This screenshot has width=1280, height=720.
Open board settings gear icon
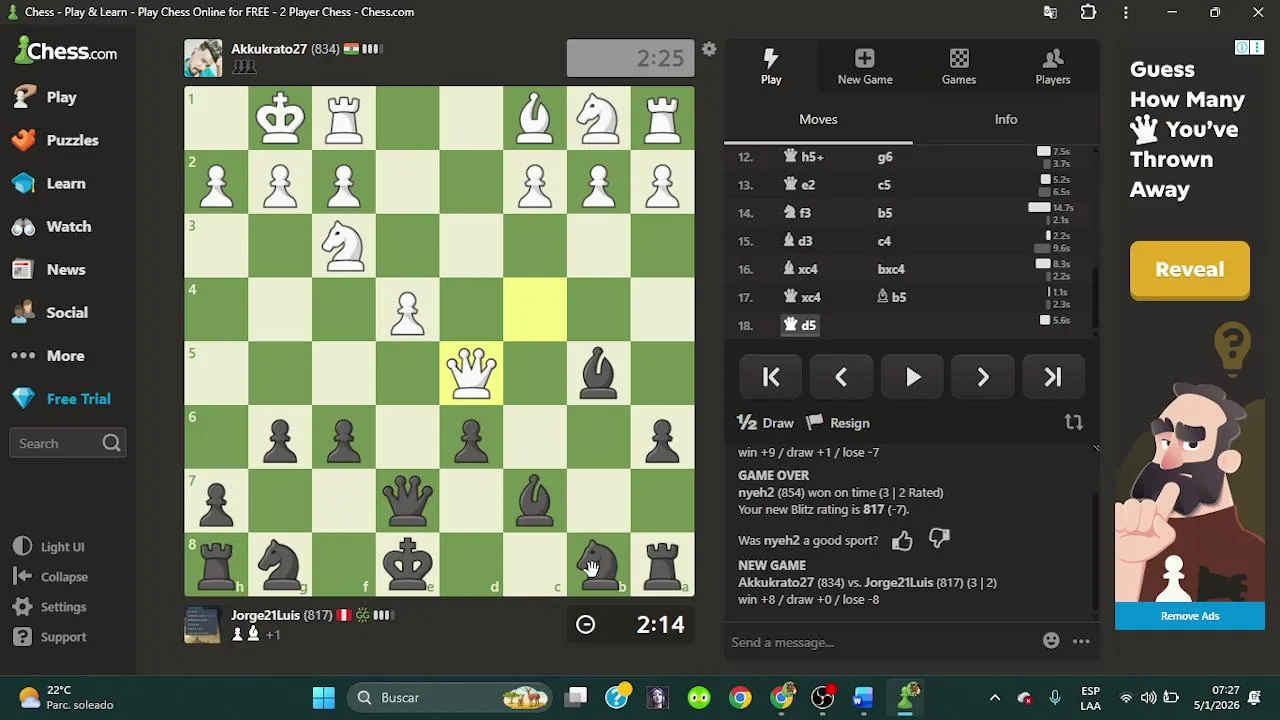coord(709,49)
